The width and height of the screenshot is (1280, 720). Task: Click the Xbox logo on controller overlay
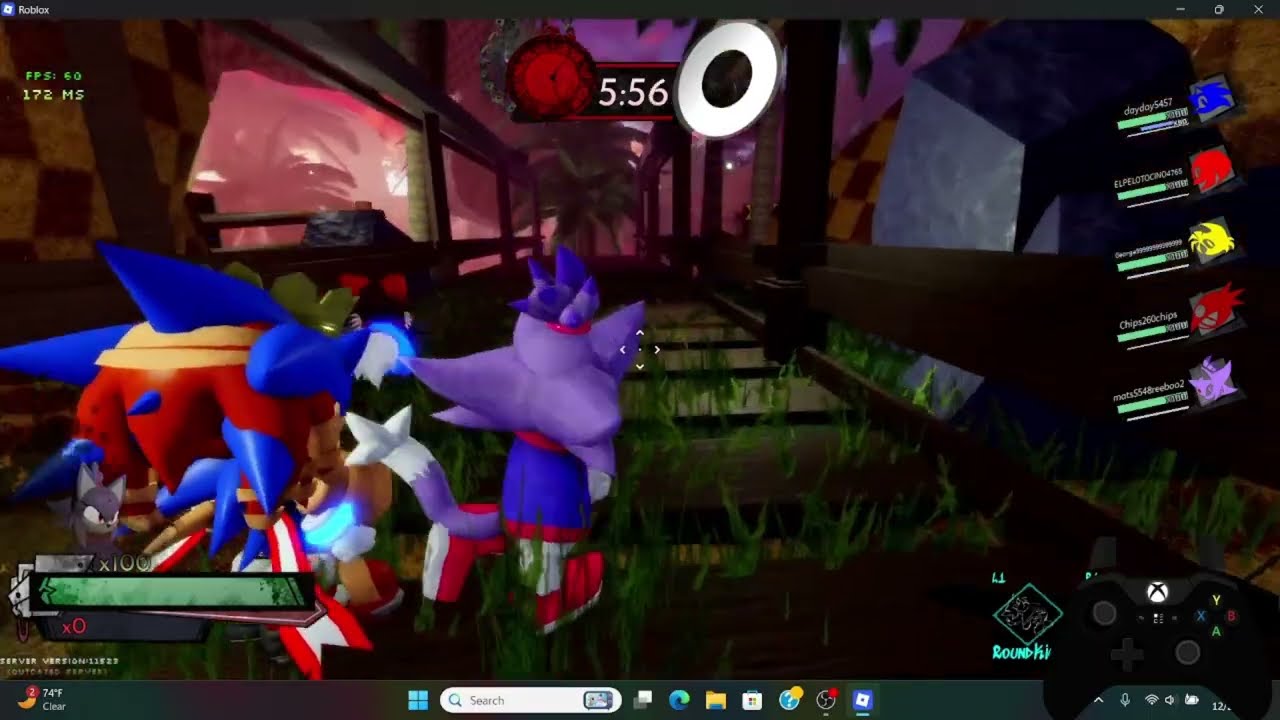click(1157, 592)
